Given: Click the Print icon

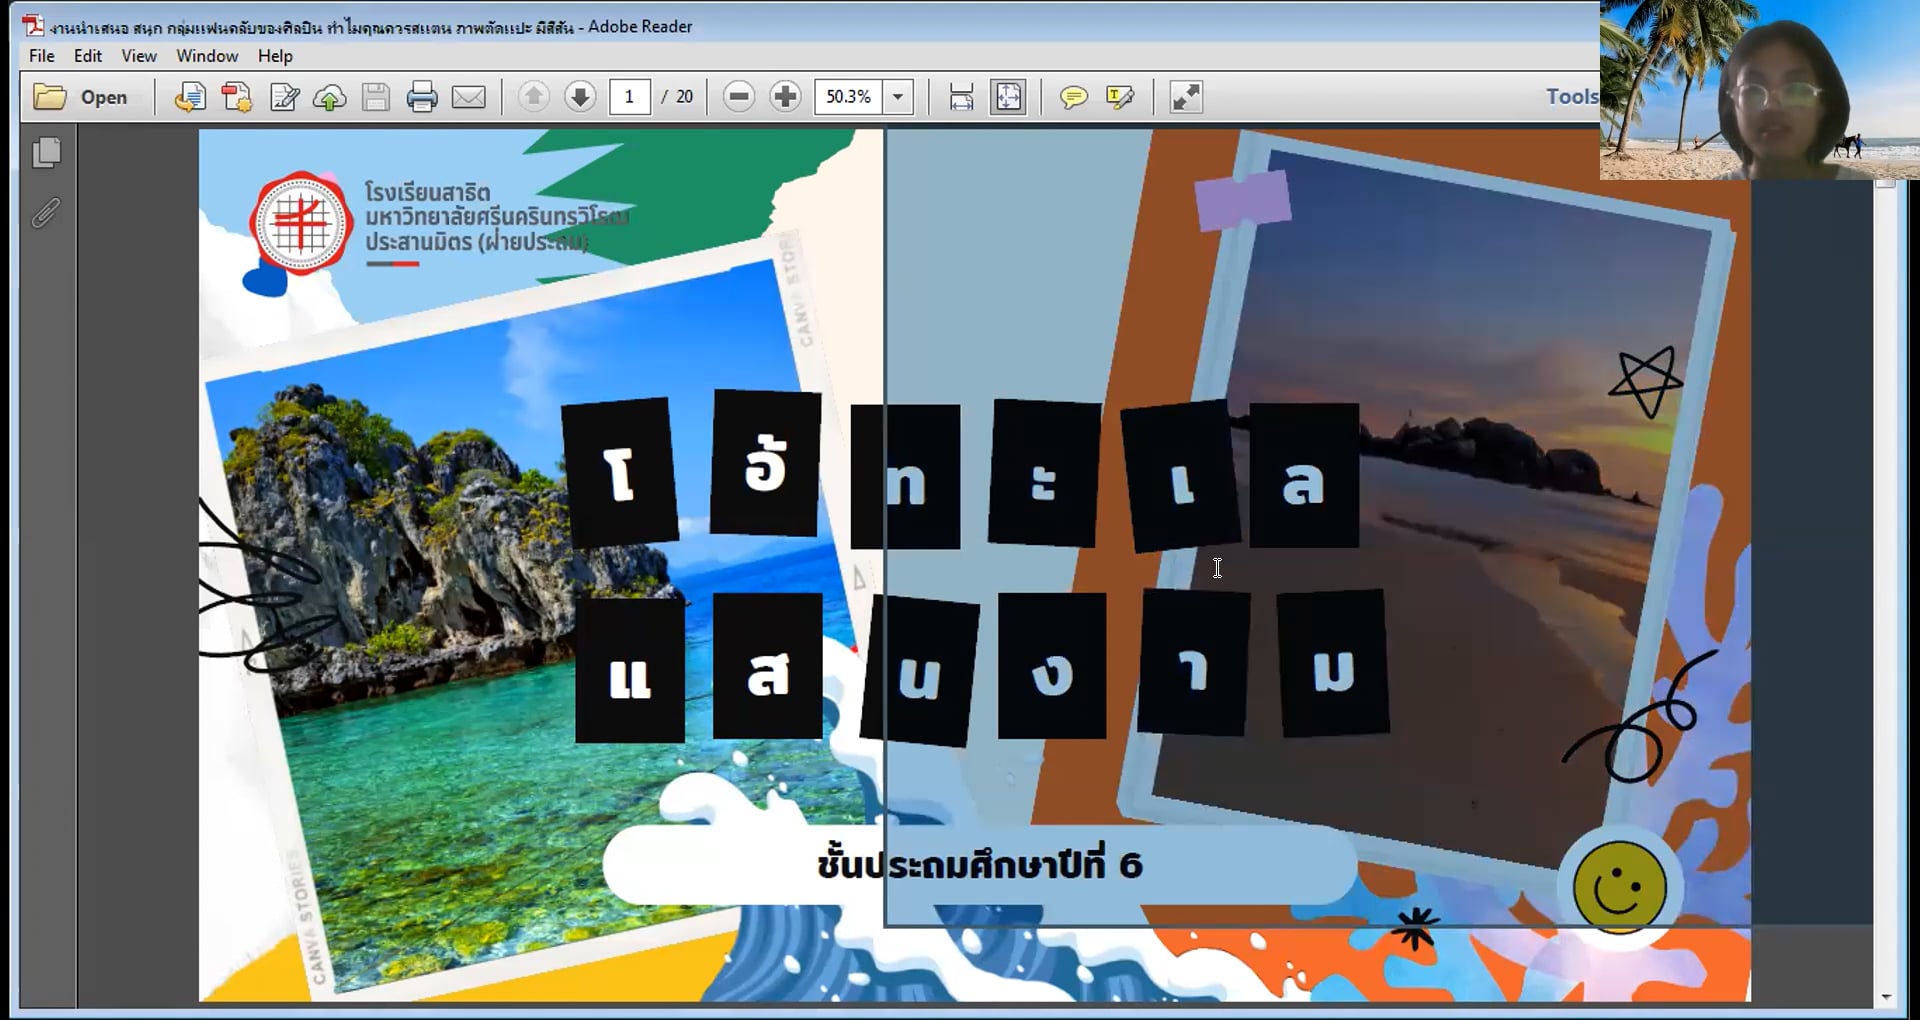Looking at the screenshot, I should click(x=422, y=97).
